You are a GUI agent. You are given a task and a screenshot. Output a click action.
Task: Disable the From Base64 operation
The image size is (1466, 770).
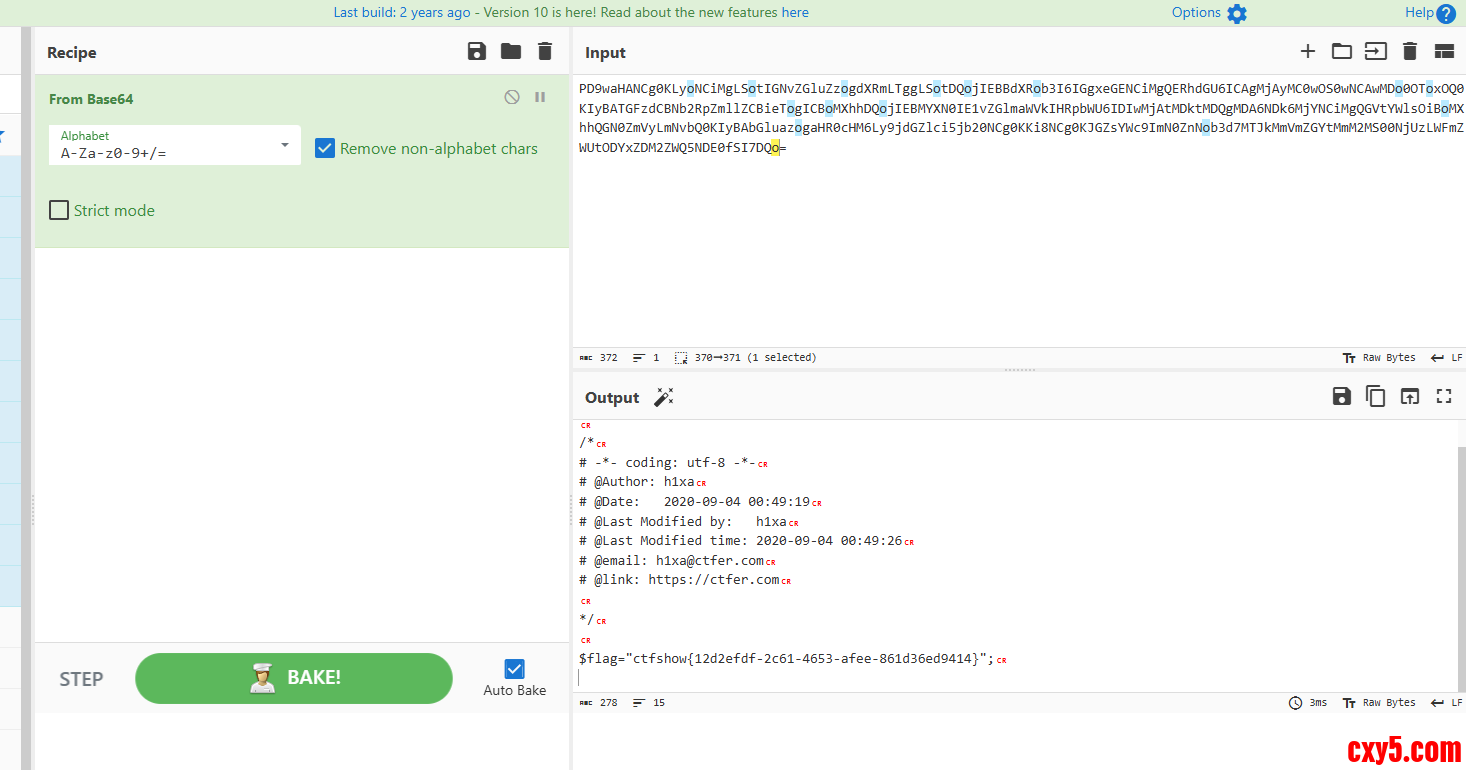click(512, 97)
